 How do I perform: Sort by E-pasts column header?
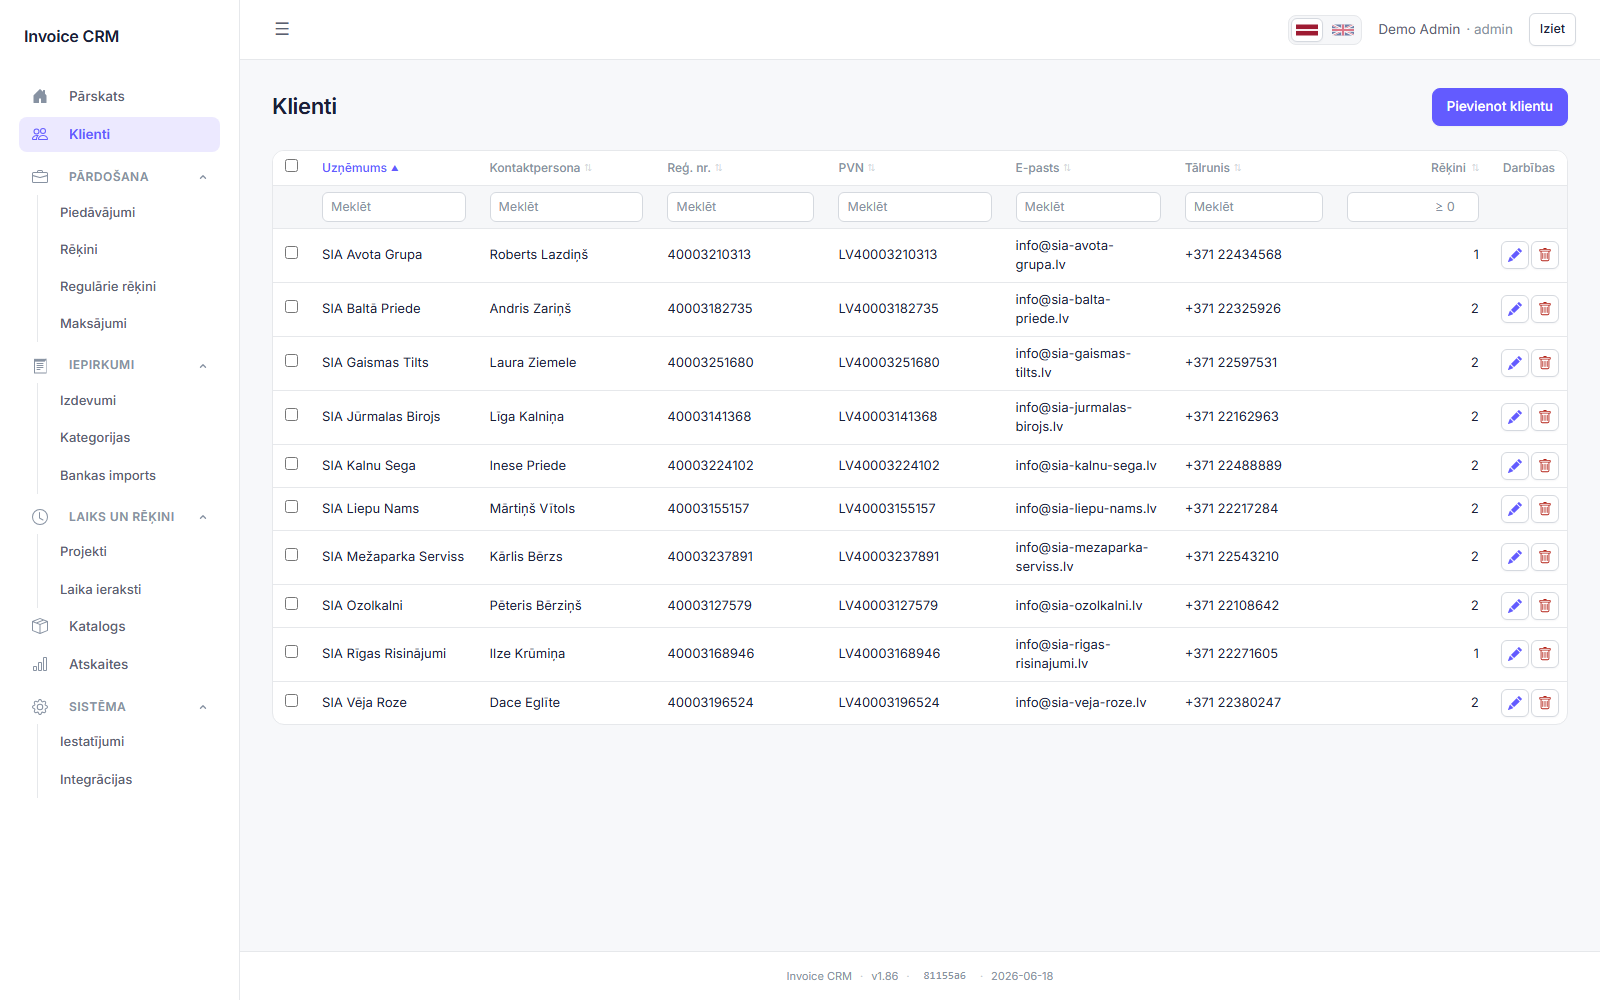click(1043, 168)
